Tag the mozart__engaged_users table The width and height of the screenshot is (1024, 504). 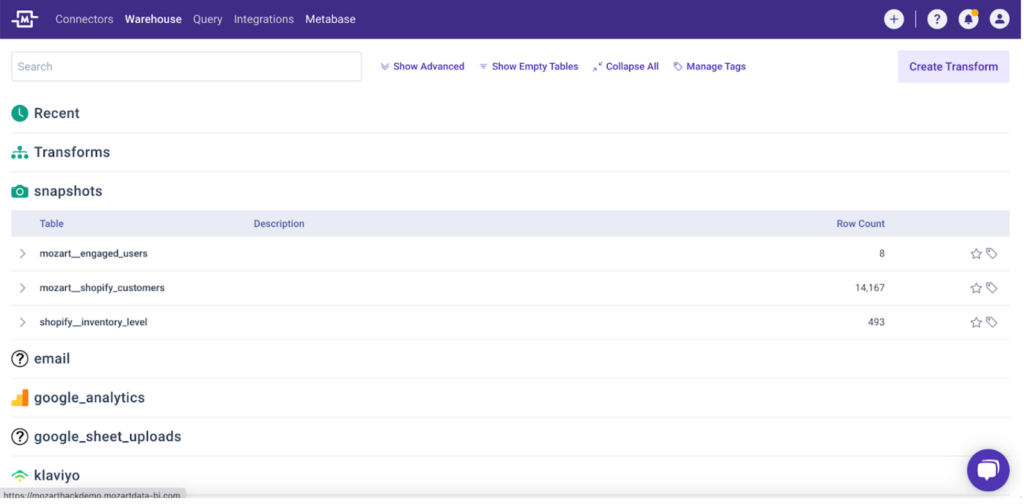(991, 253)
